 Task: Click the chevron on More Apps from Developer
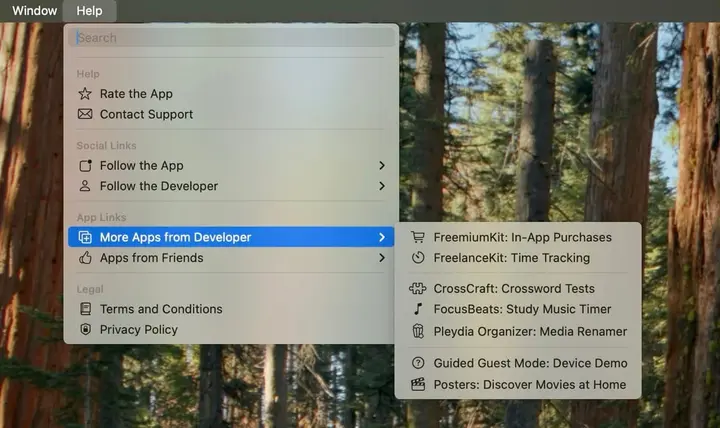point(382,237)
